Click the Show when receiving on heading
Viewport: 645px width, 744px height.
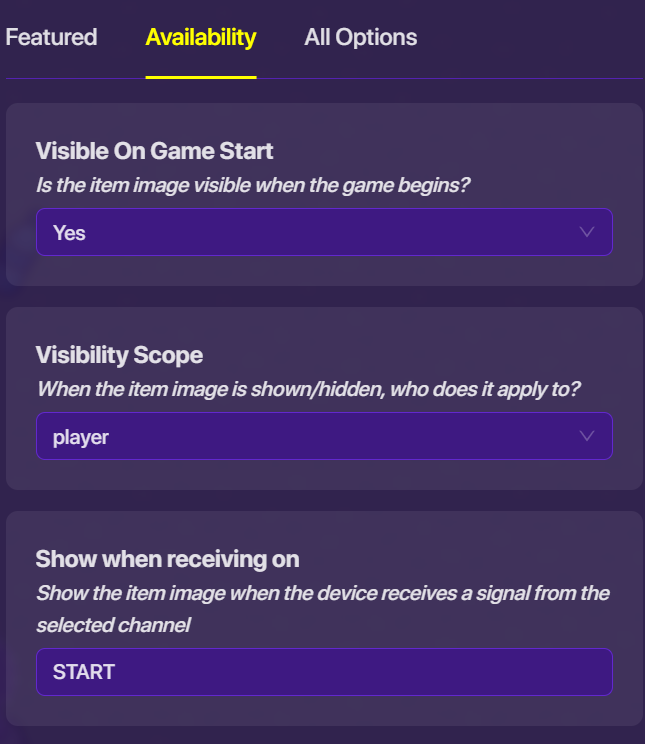coord(167,559)
